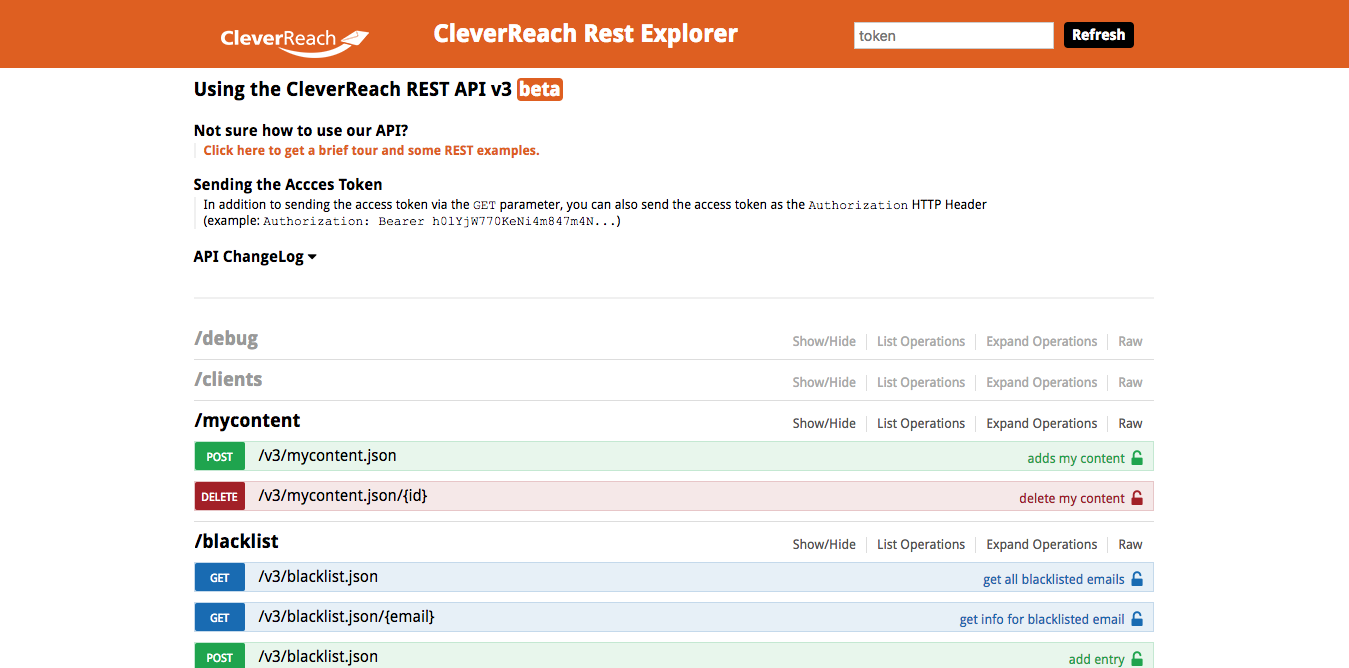1349x668 pixels.
Task: Open the GET /v3/blacklist.json path
Action: [x=318, y=577]
